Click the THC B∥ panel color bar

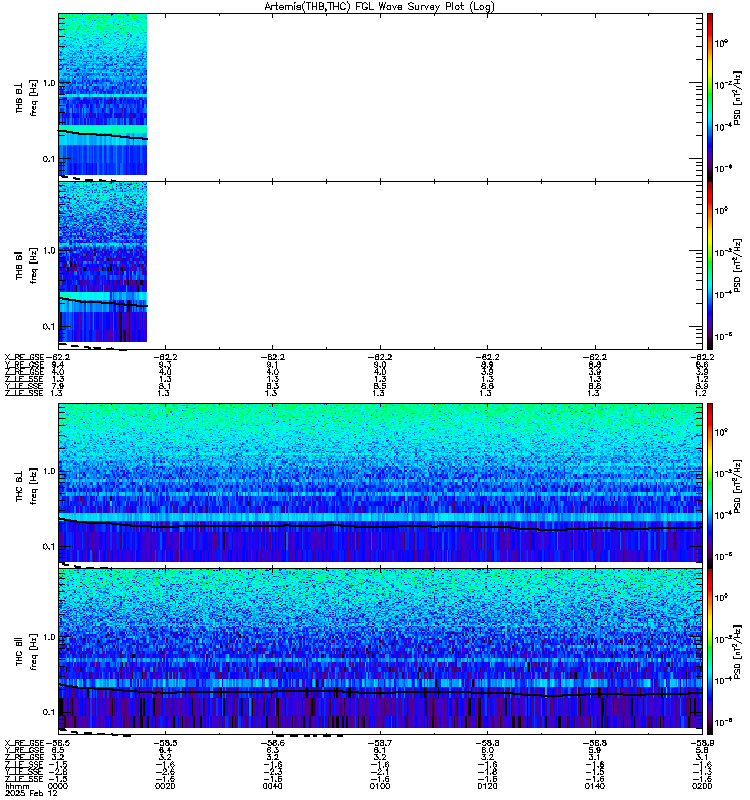[x=710, y=652]
